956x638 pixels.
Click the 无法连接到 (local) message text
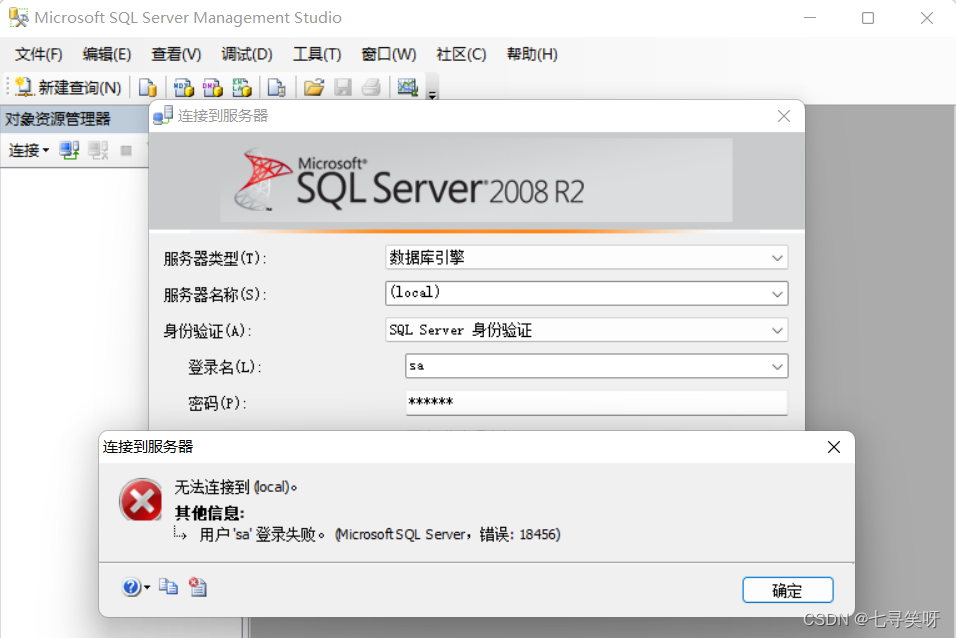tap(236, 487)
